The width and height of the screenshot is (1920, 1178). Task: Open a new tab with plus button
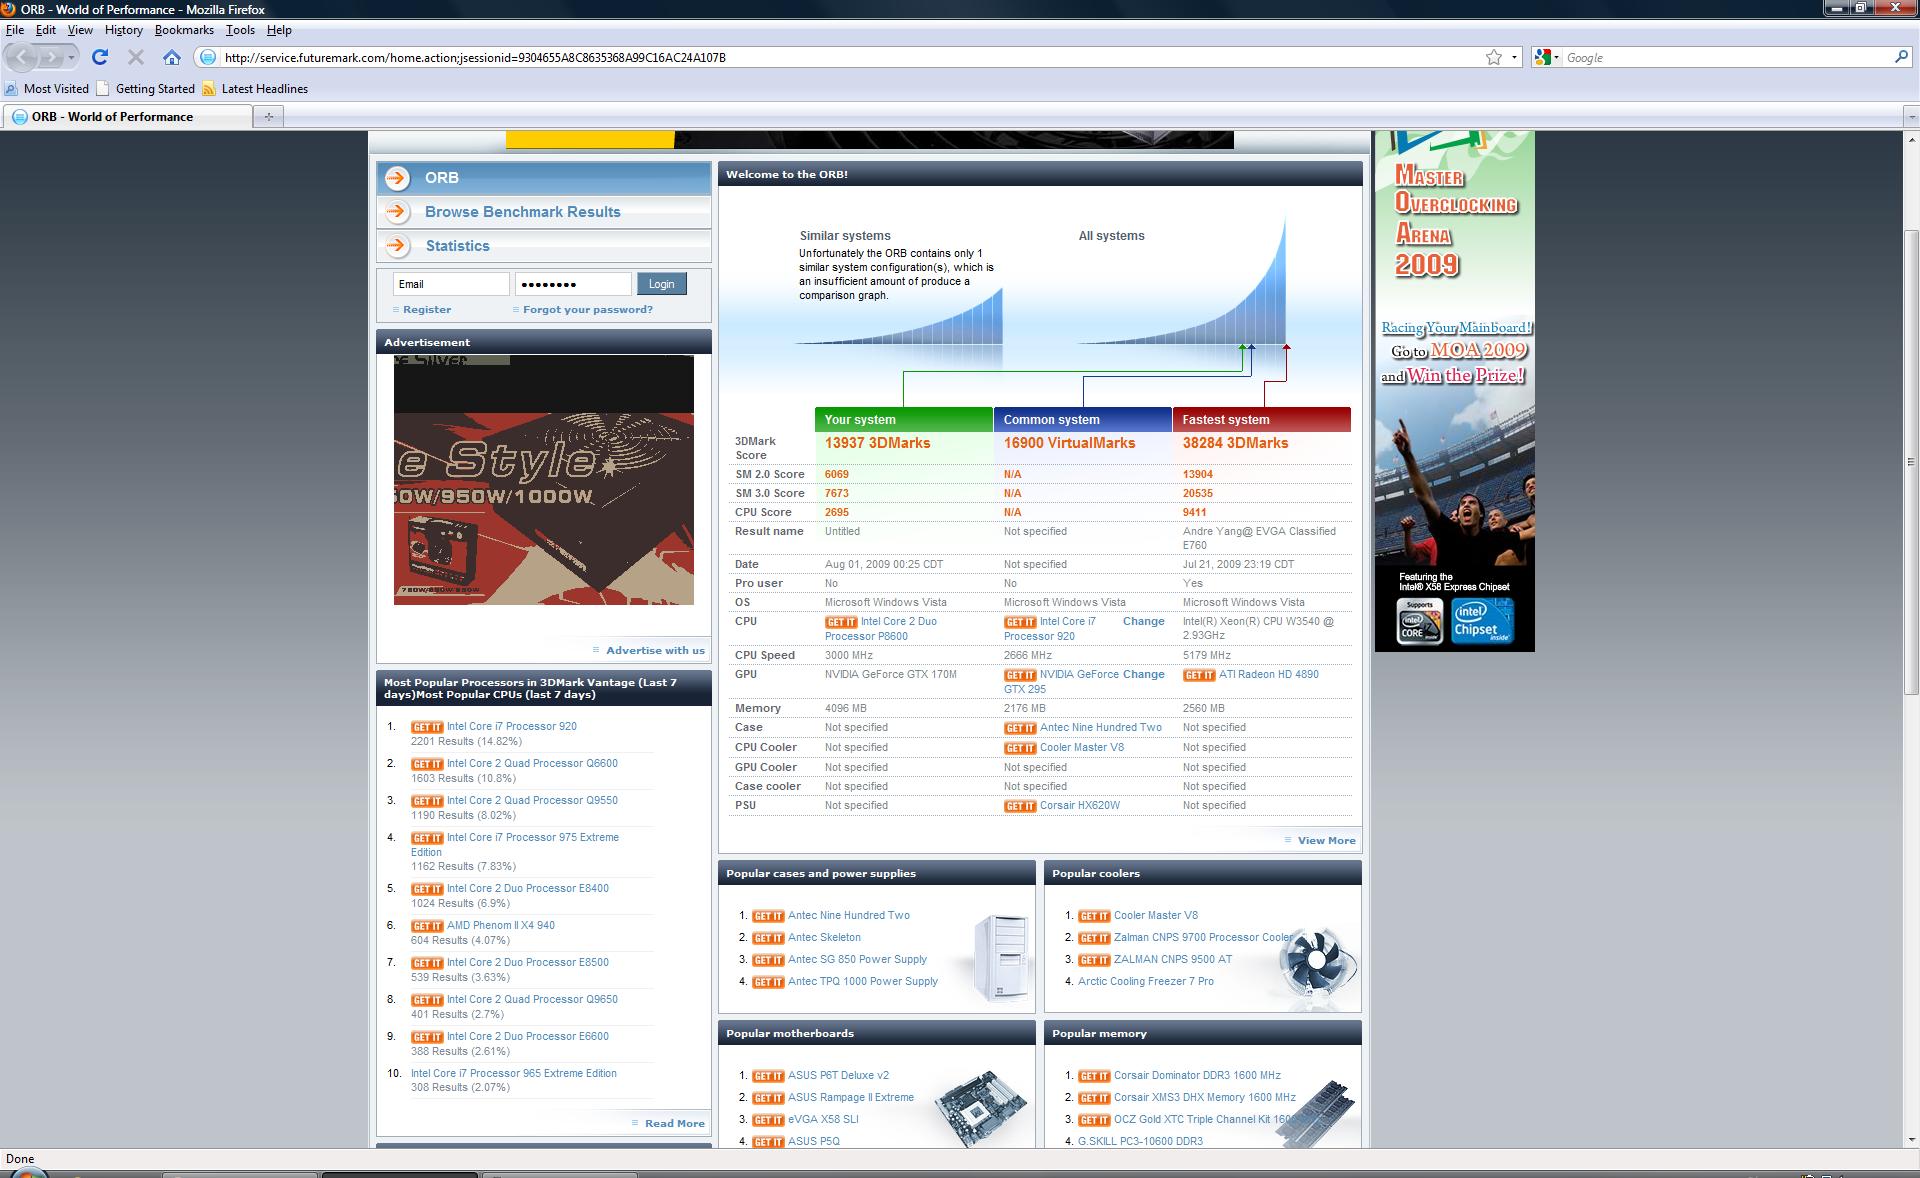pyautogui.click(x=268, y=117)
